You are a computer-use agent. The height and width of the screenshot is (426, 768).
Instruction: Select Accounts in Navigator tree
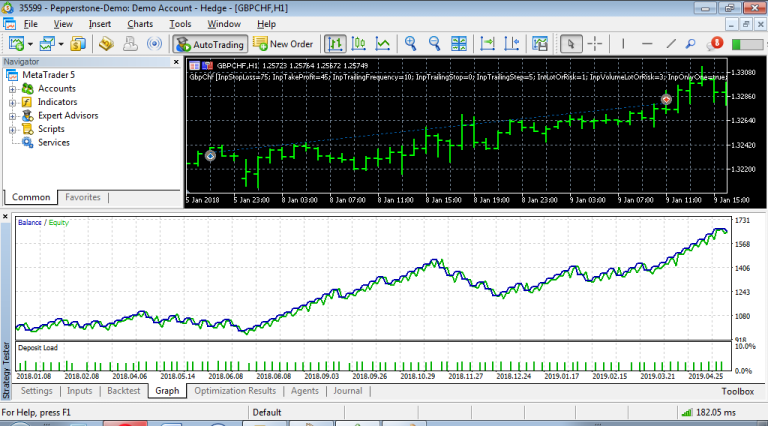pos(57,89)
